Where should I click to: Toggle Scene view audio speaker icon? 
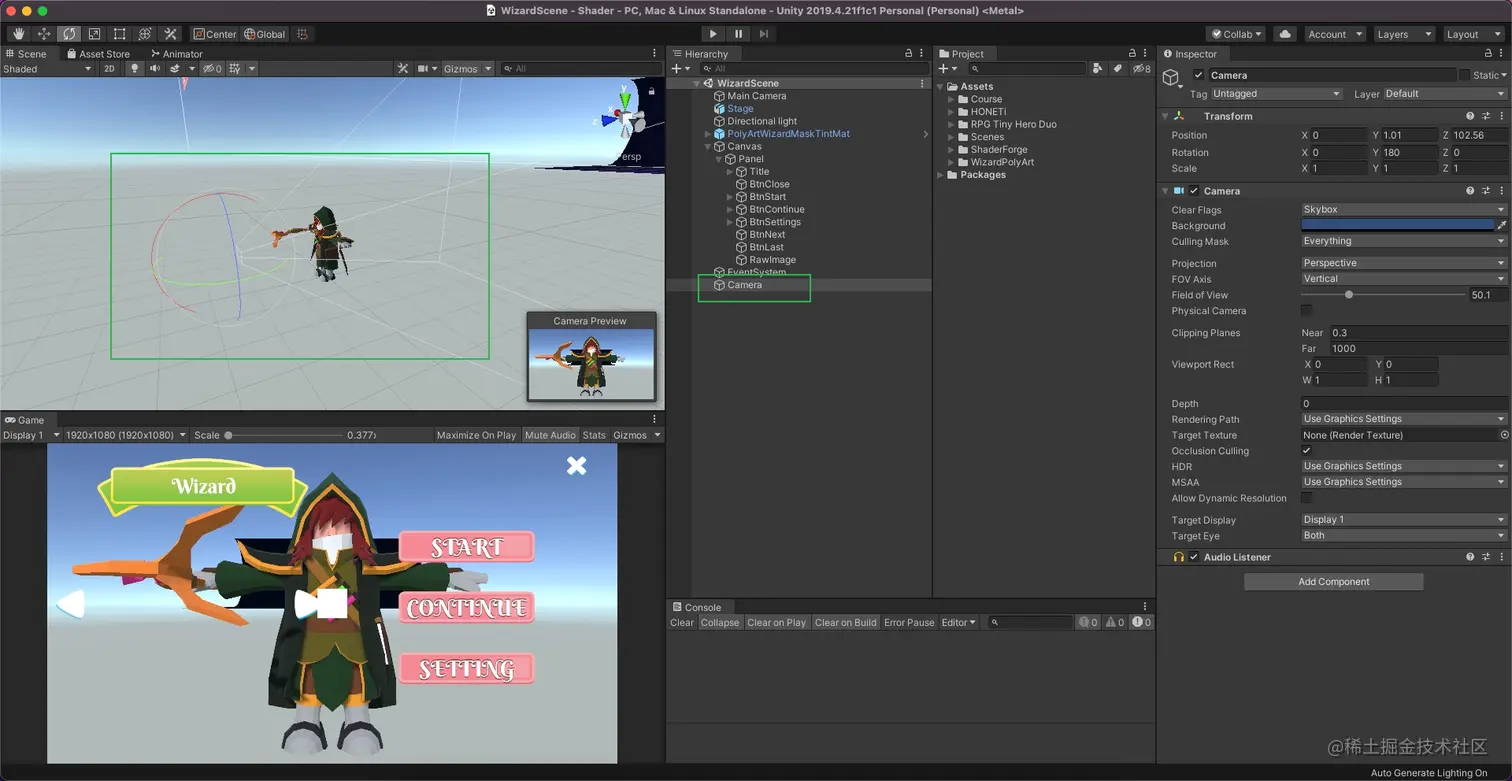pos(154,69)
